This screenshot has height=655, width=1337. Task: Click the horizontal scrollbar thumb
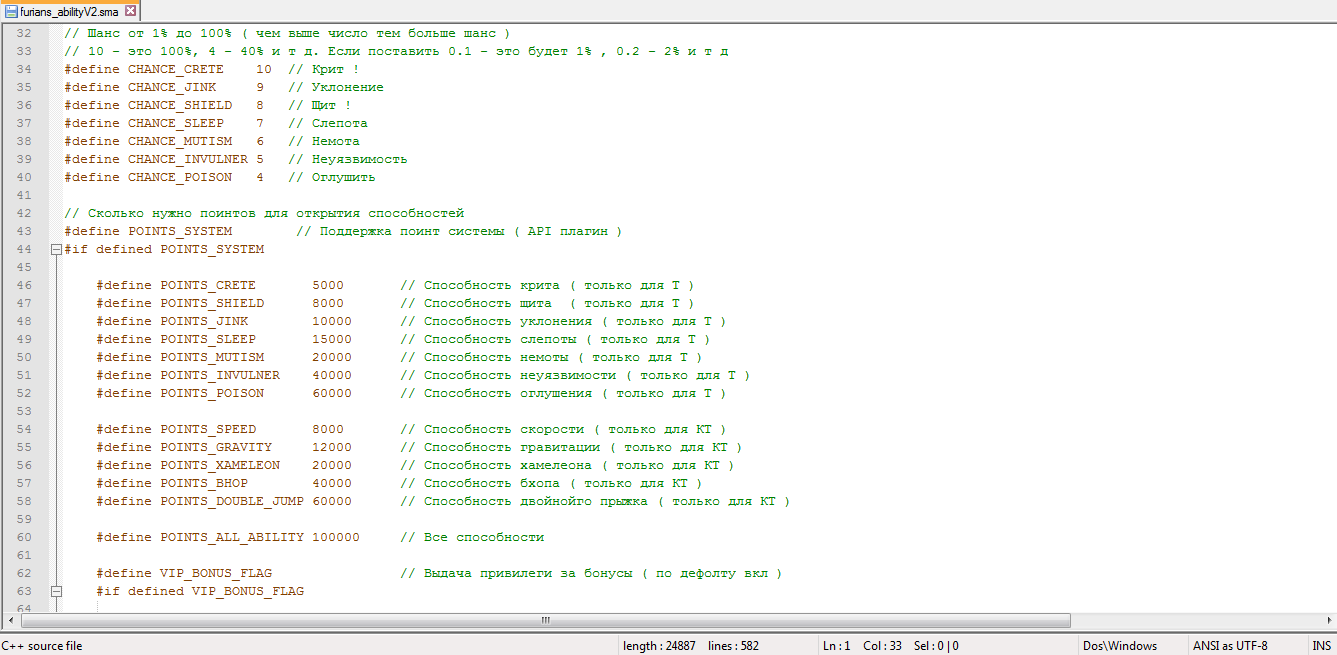[545, 620]
